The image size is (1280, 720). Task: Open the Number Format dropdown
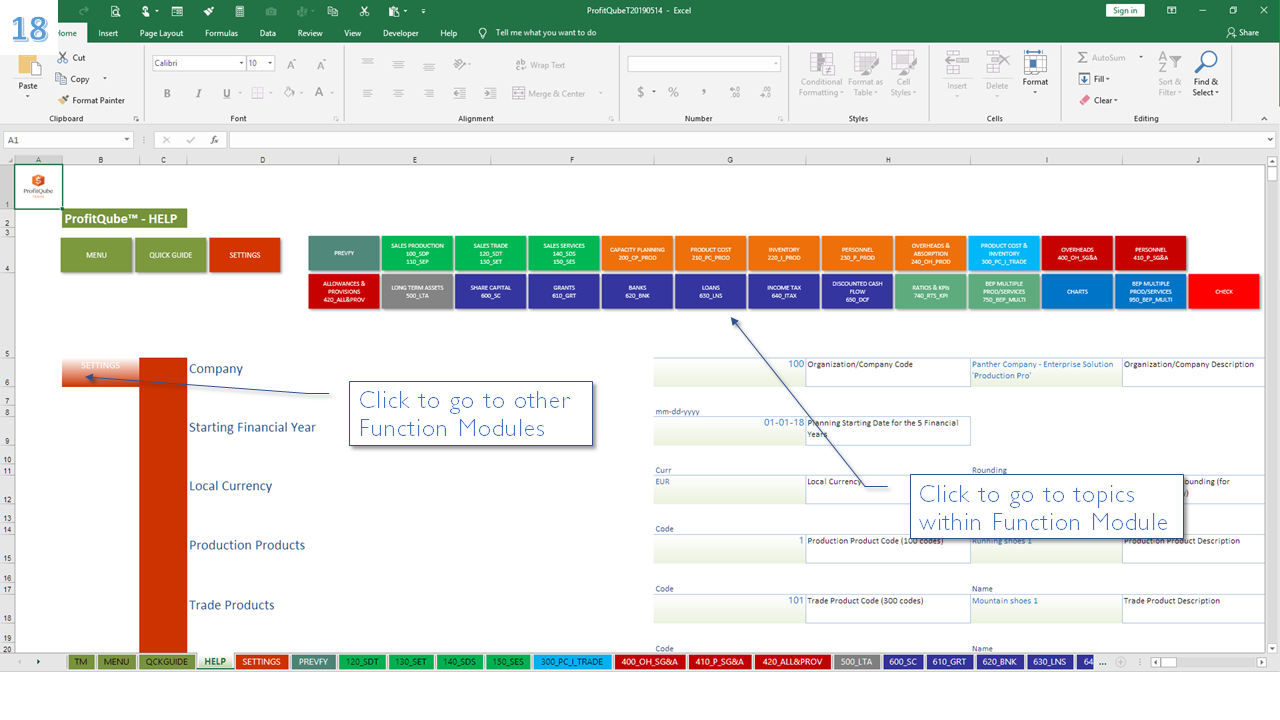point(776,64)
